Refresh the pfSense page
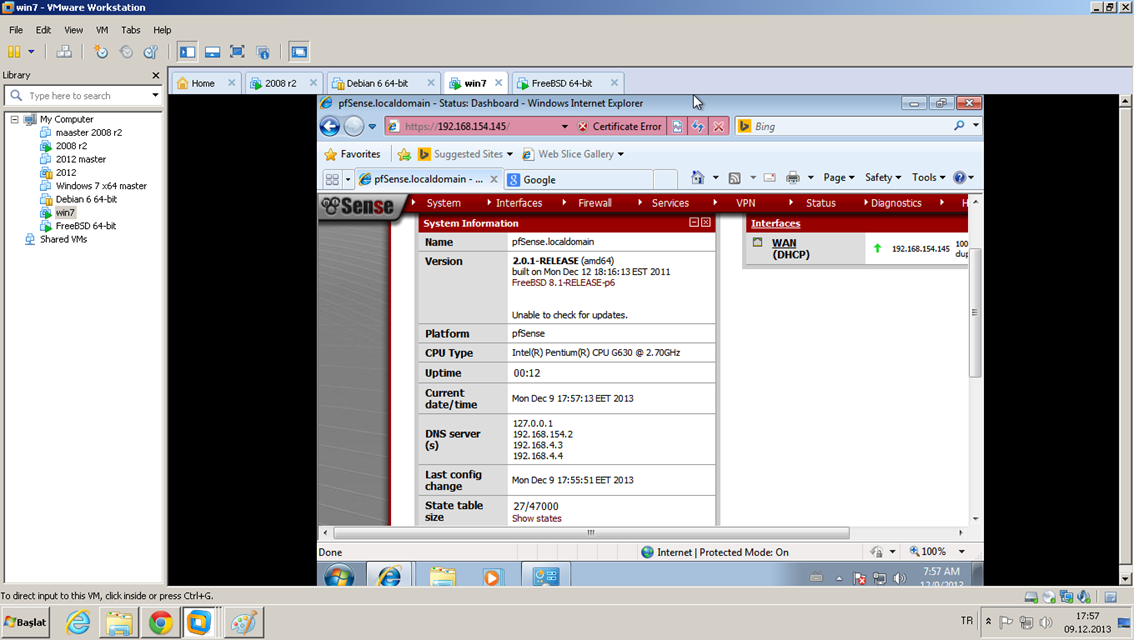 point(698,127)
